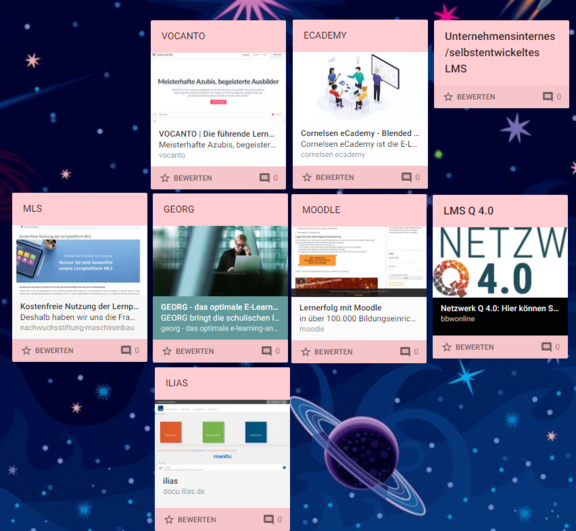This screenshot has height=531, width=576.
Task: Rate ILIAS via BEWERTEN label
Action: pos(197,520)
